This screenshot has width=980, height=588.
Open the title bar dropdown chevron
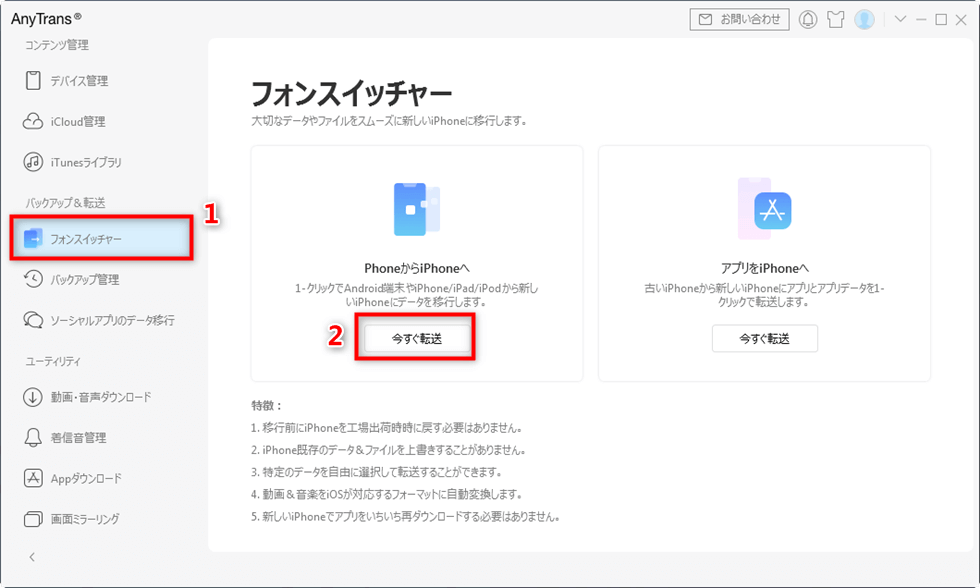click(900, 19)
